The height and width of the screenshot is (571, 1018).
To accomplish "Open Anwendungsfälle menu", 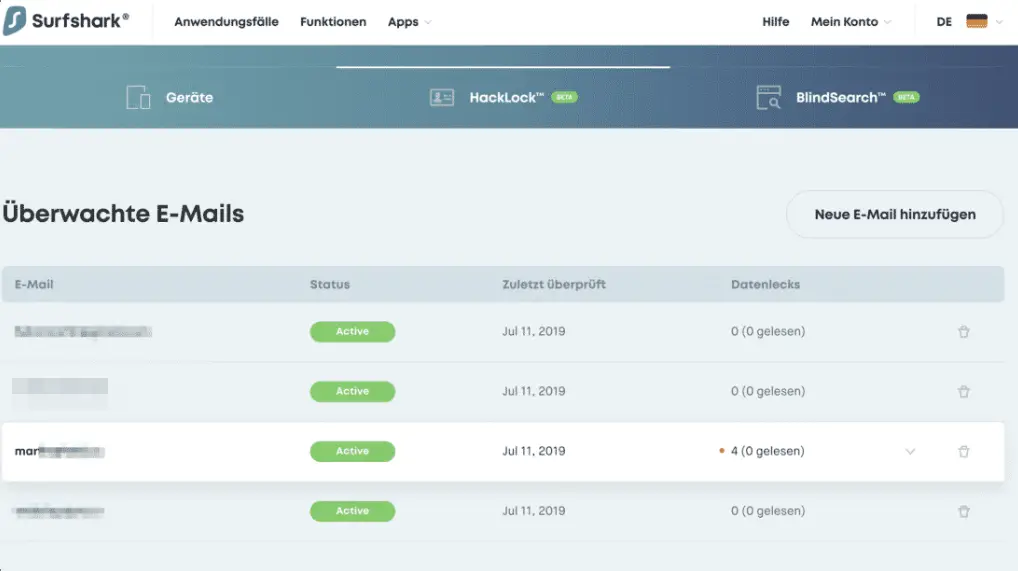I will point(226,21).
